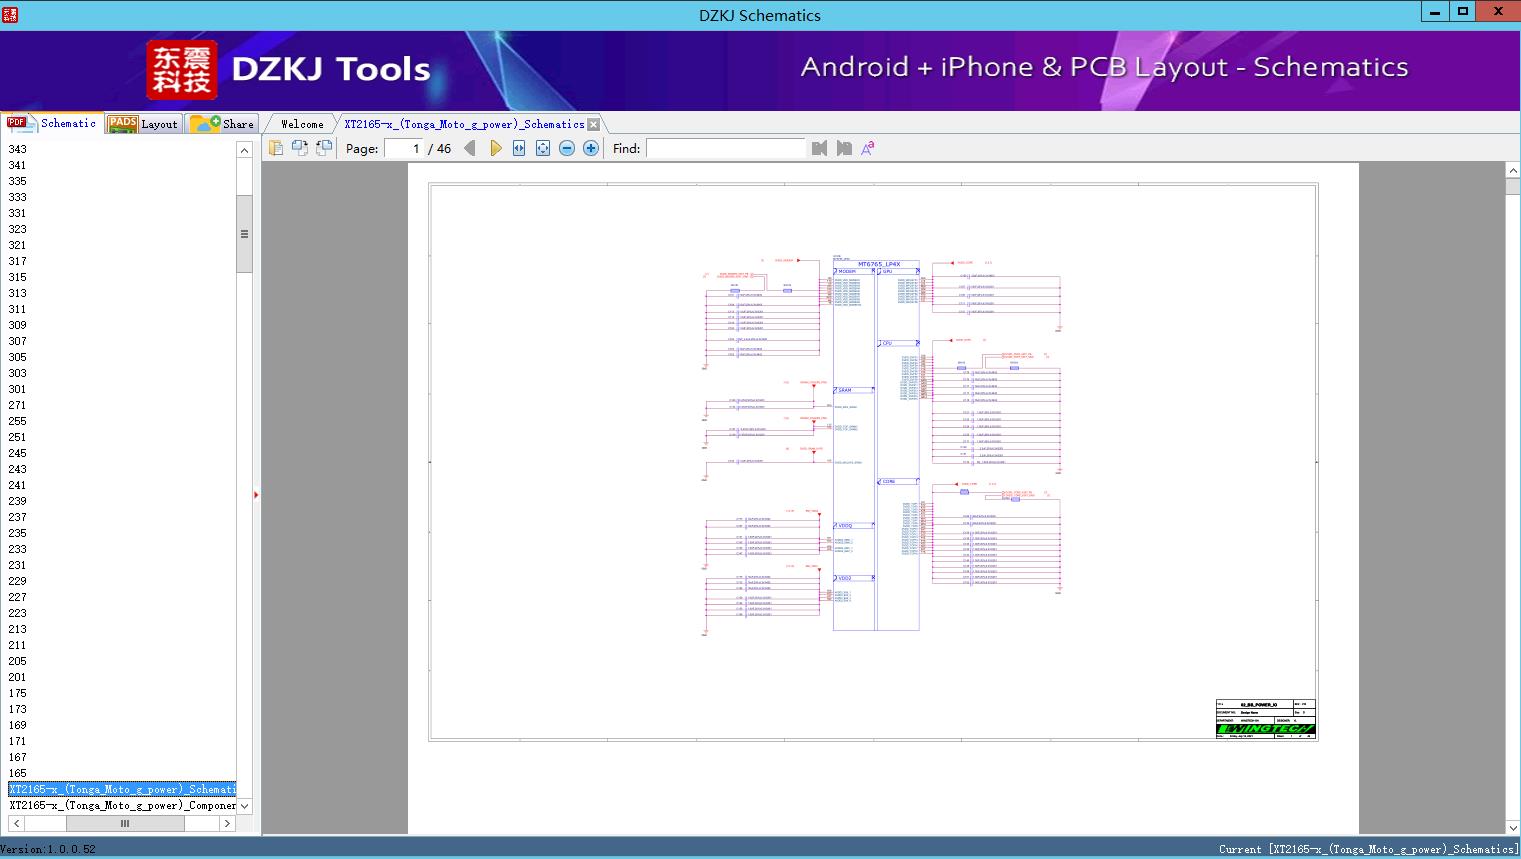Click the fit width icon
The height and width of the screenshot is (859, 1521).
pyautogui.click(x=519, y=148)
